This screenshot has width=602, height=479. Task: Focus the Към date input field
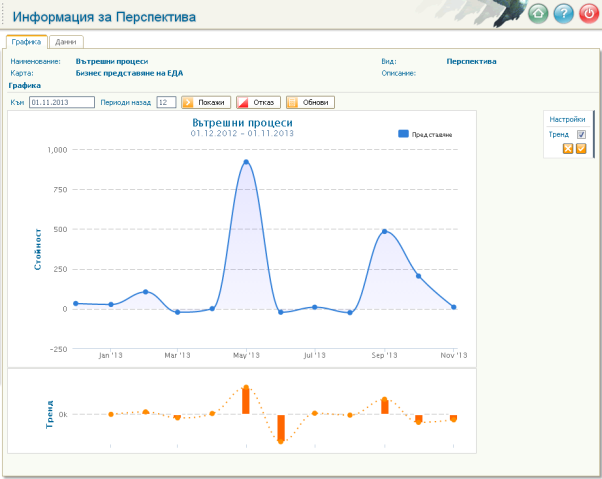tap(62, 102)
